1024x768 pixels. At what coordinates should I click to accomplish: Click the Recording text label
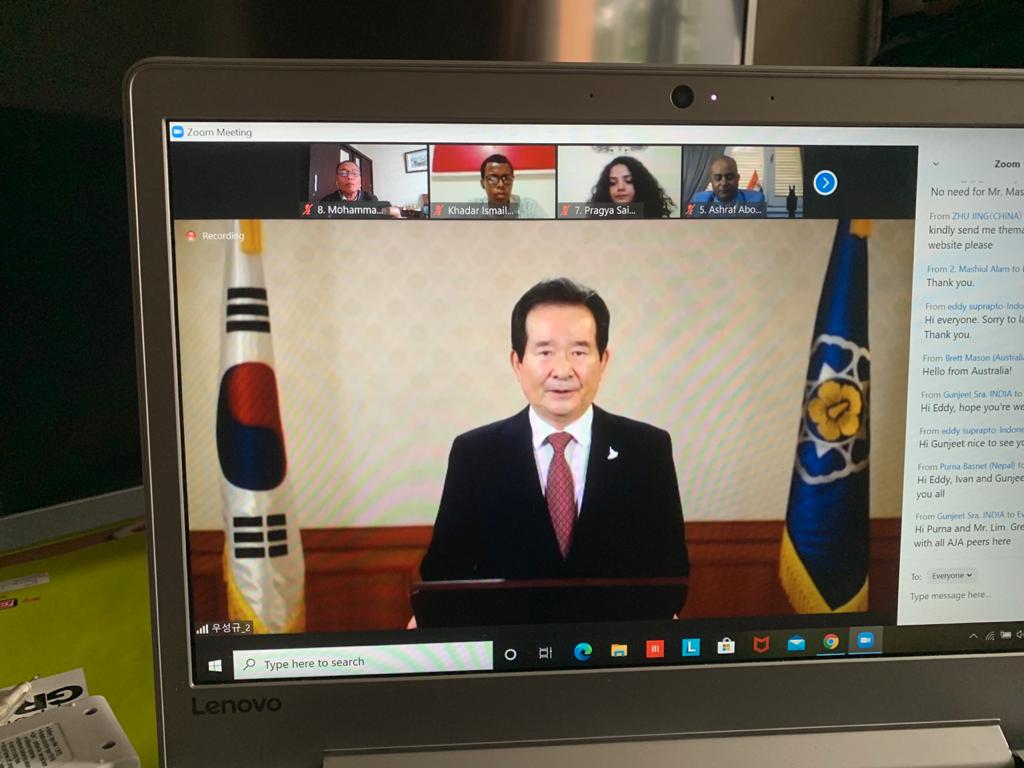[x=223, y=236]
